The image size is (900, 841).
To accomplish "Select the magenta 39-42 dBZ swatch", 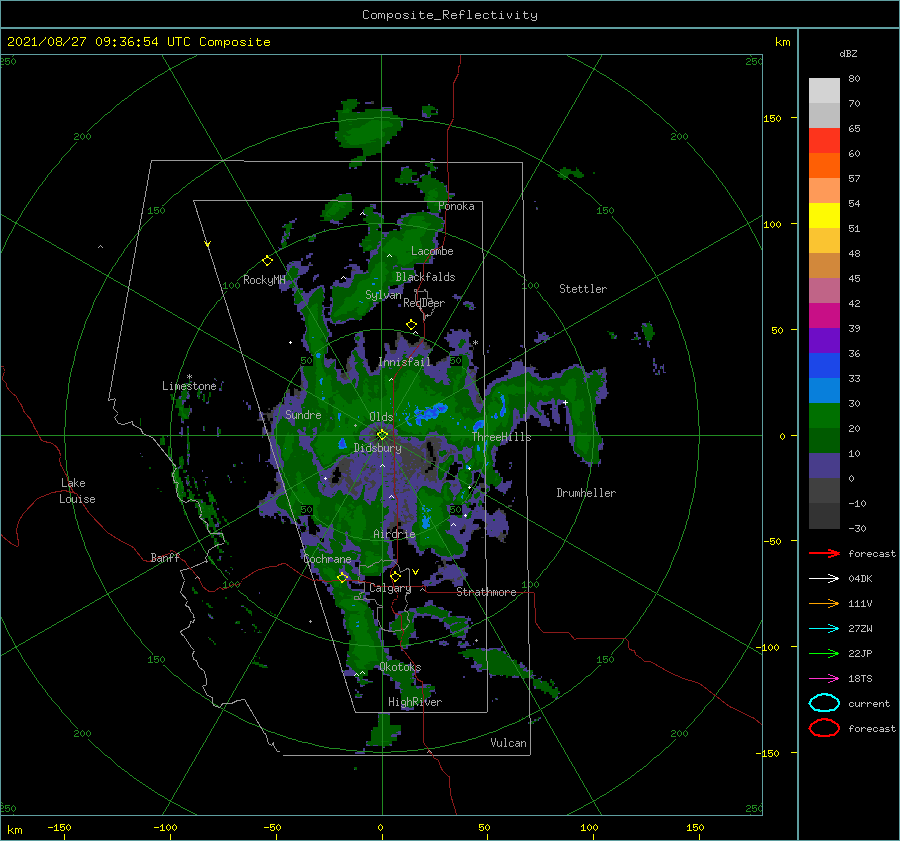I will click(x=824, y=316).
